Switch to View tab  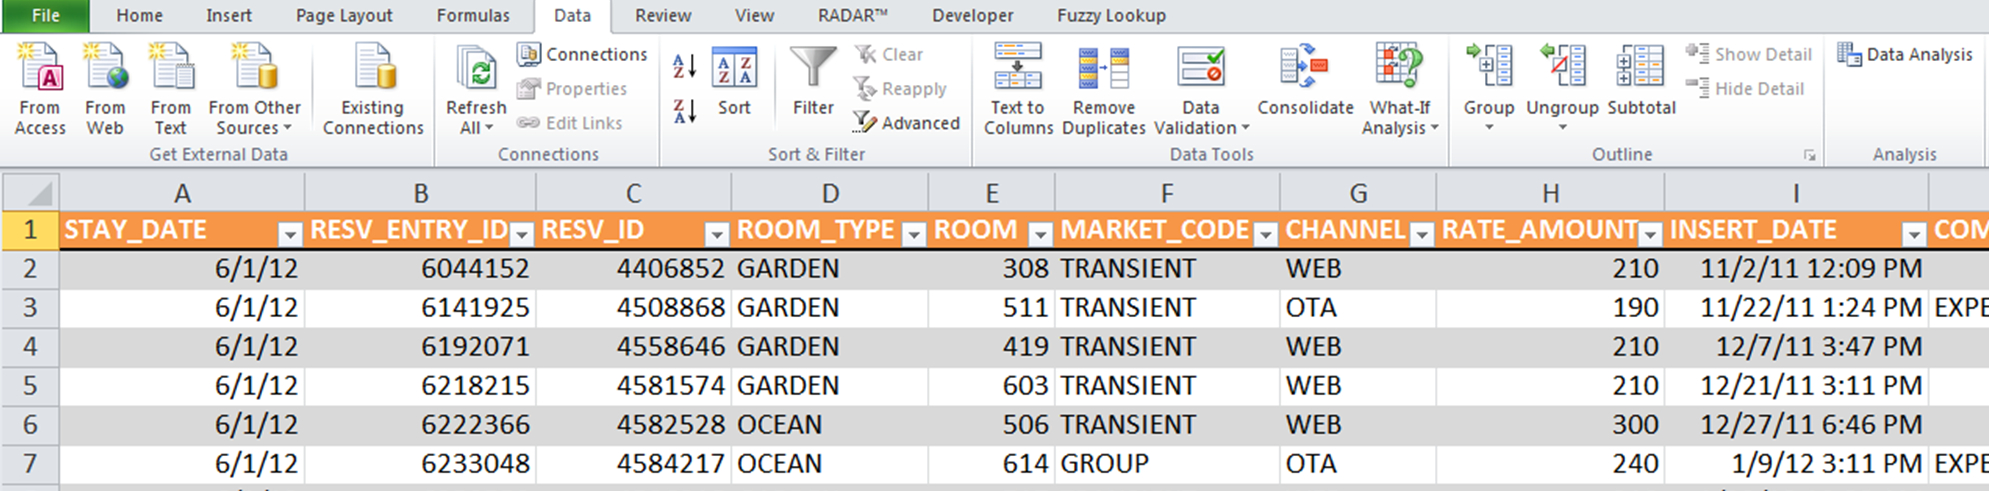754,15
